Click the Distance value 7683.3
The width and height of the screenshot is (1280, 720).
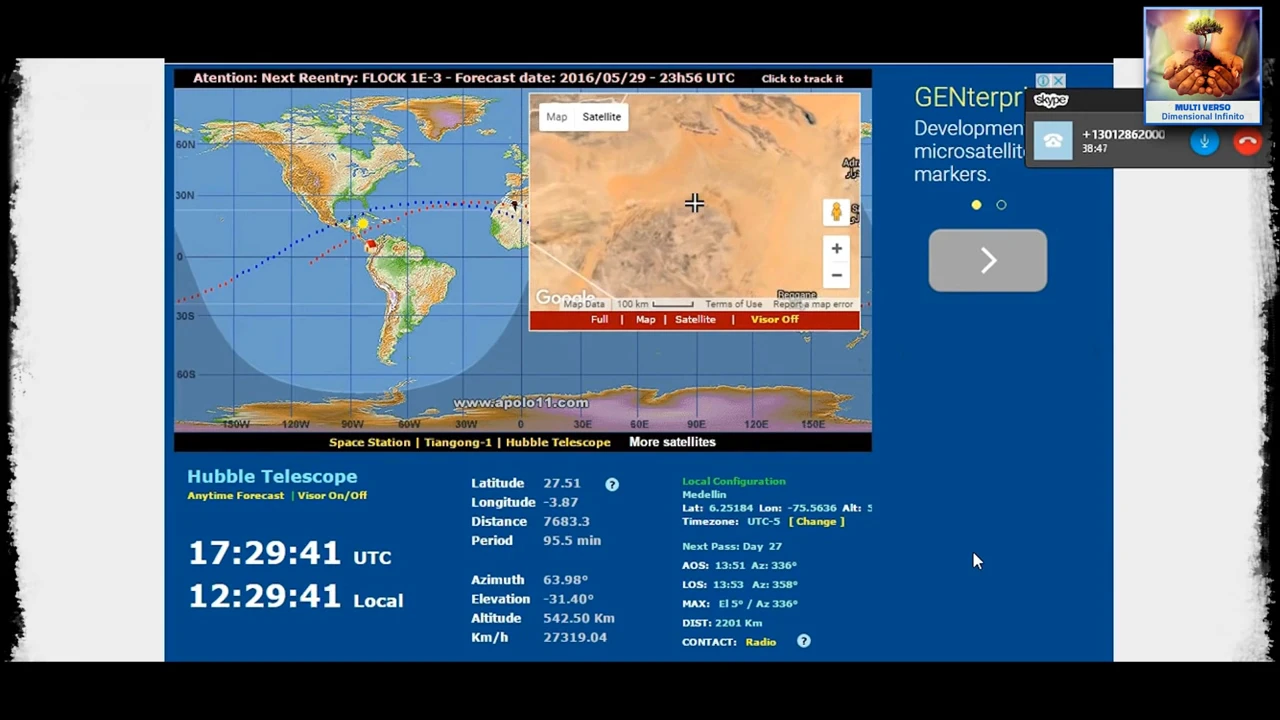point(566,521)
